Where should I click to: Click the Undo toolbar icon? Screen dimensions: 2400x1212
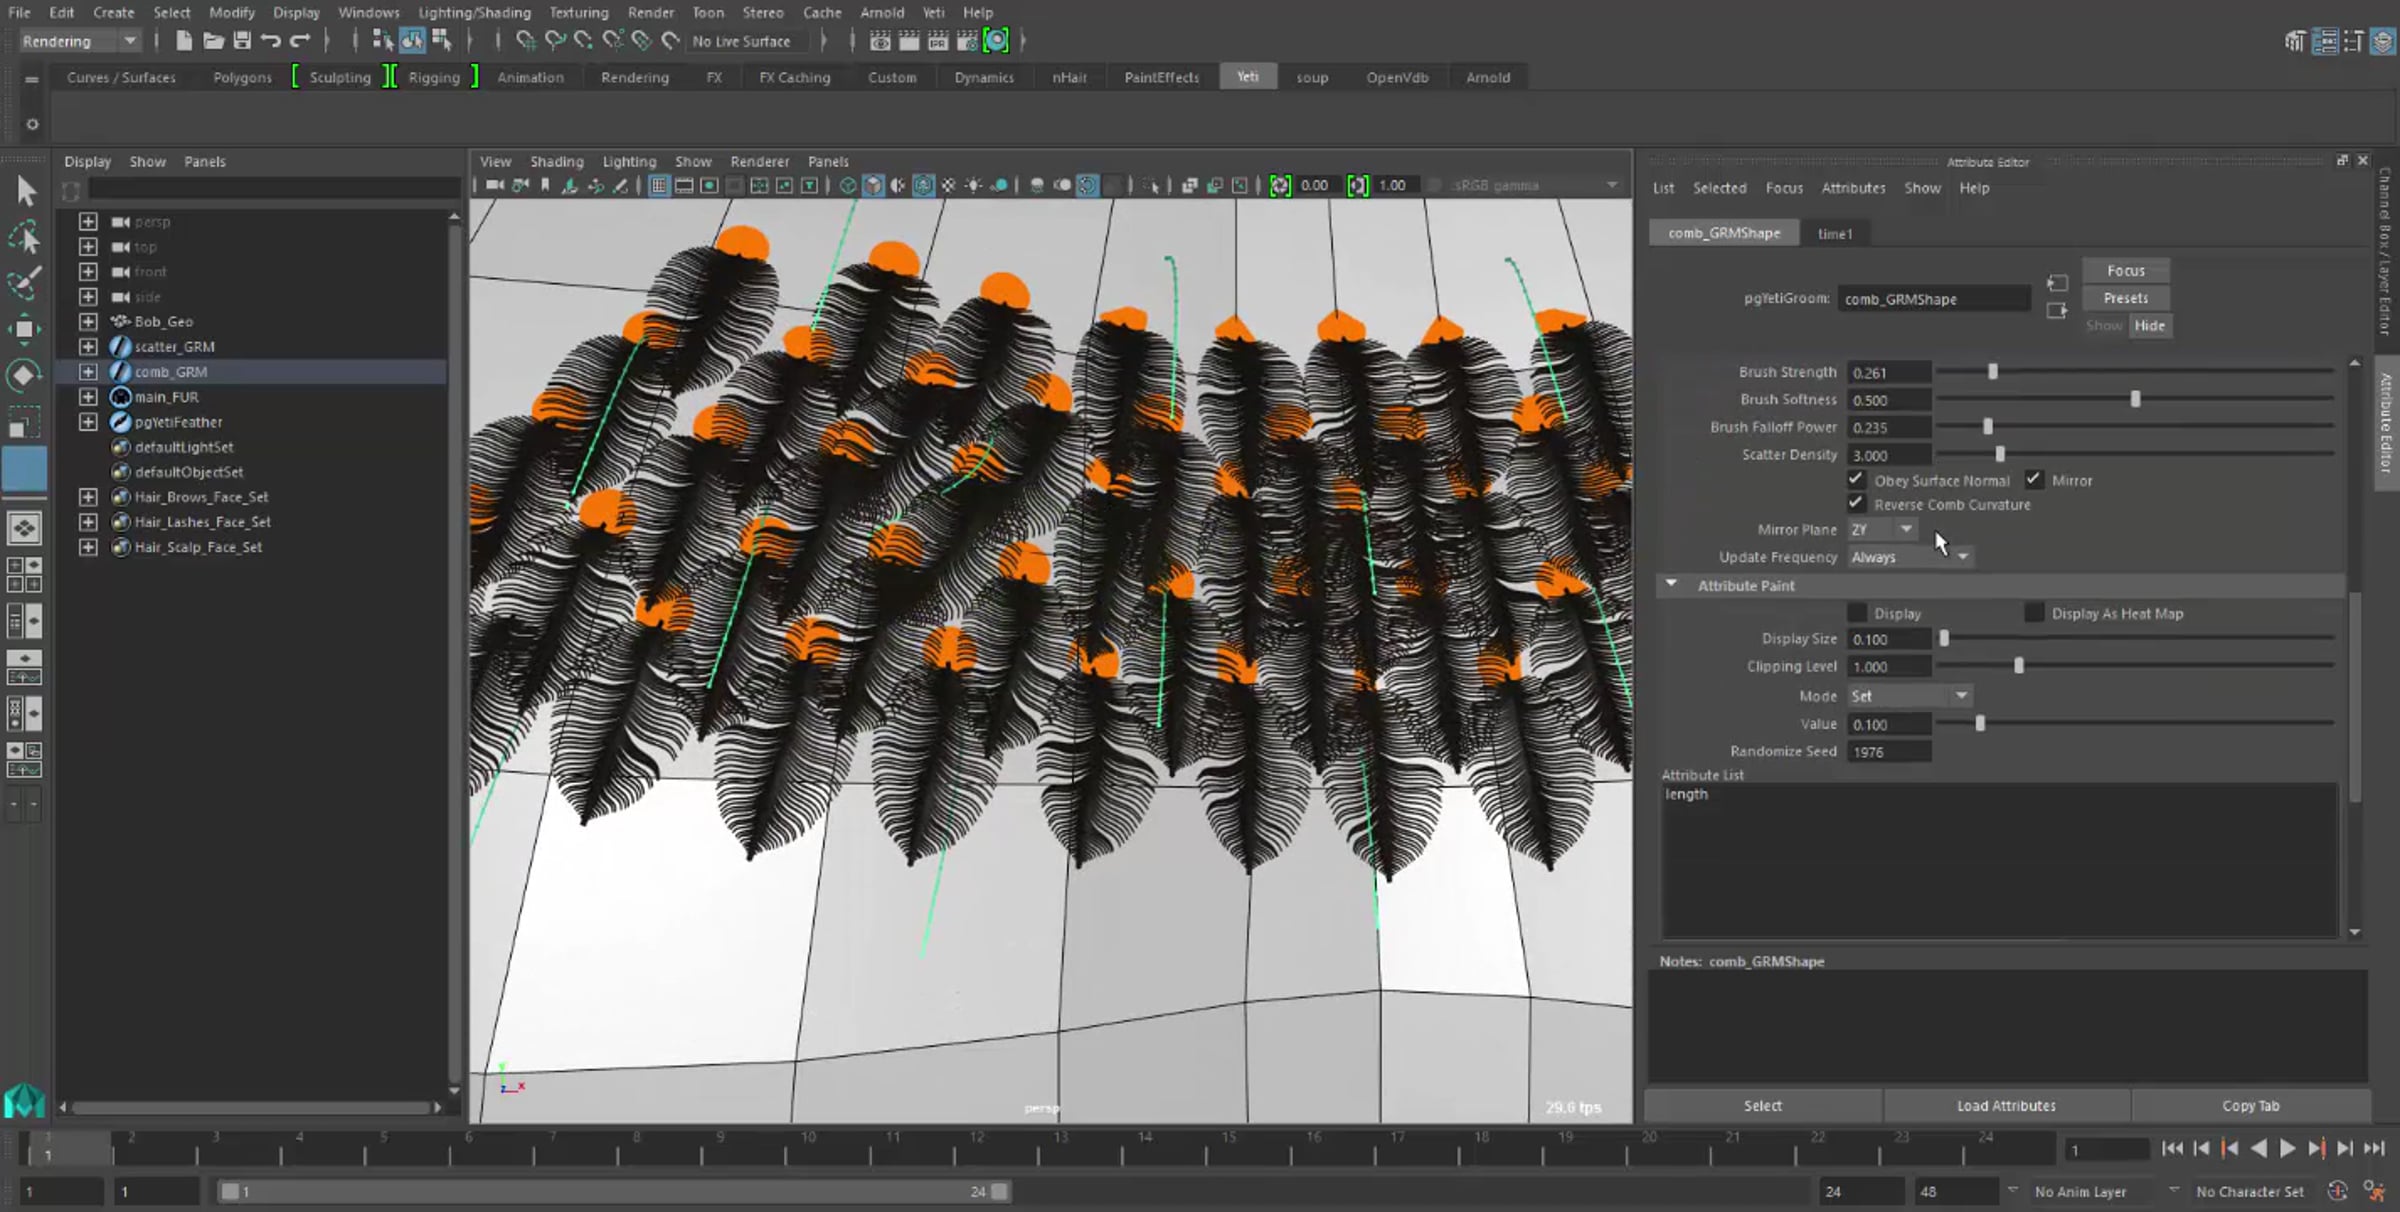tap(271, 41)
